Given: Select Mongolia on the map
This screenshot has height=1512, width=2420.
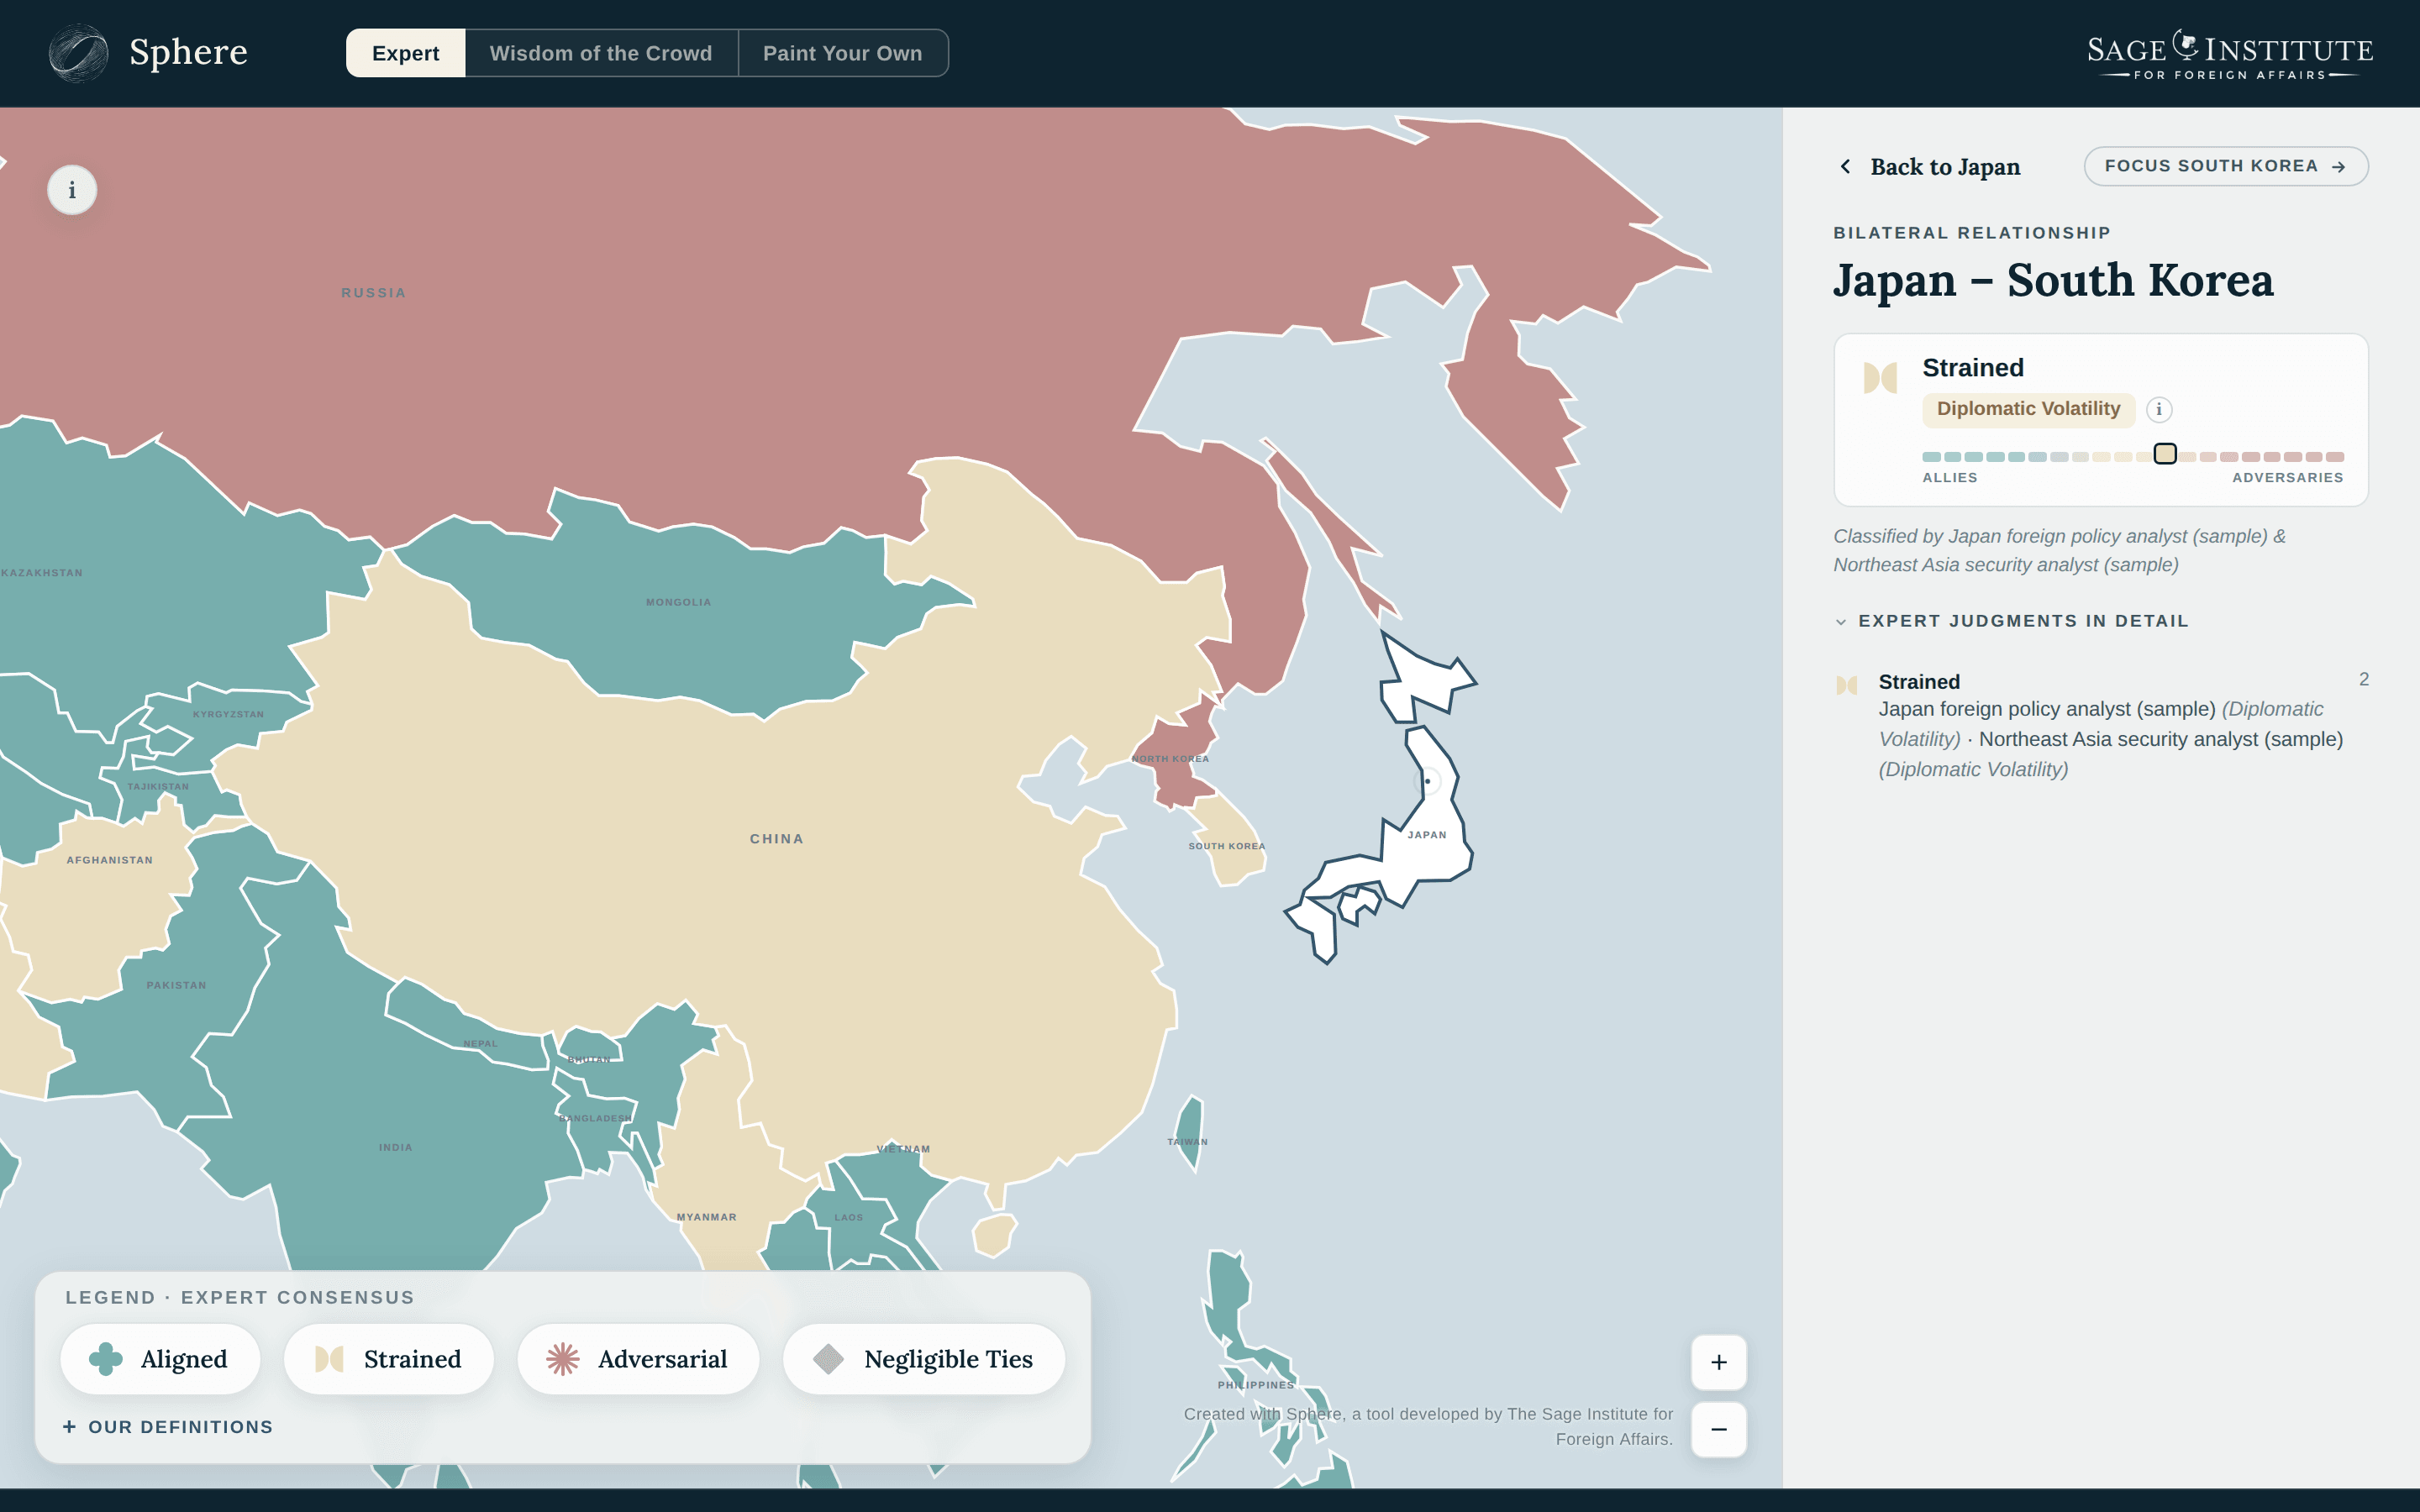Looking at the screenshot, I should tap(678, 602).
